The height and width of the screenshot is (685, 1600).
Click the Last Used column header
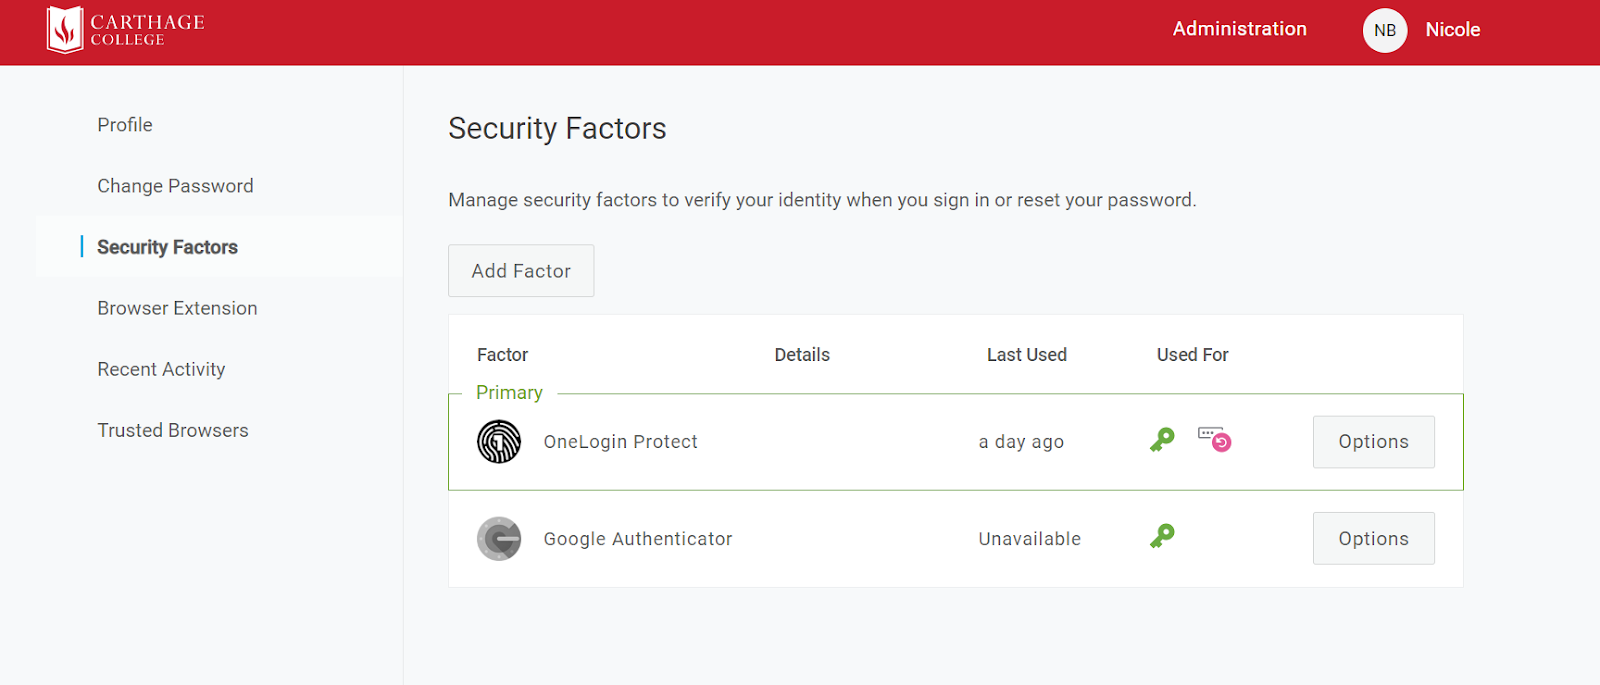[x=1027, y=355]
